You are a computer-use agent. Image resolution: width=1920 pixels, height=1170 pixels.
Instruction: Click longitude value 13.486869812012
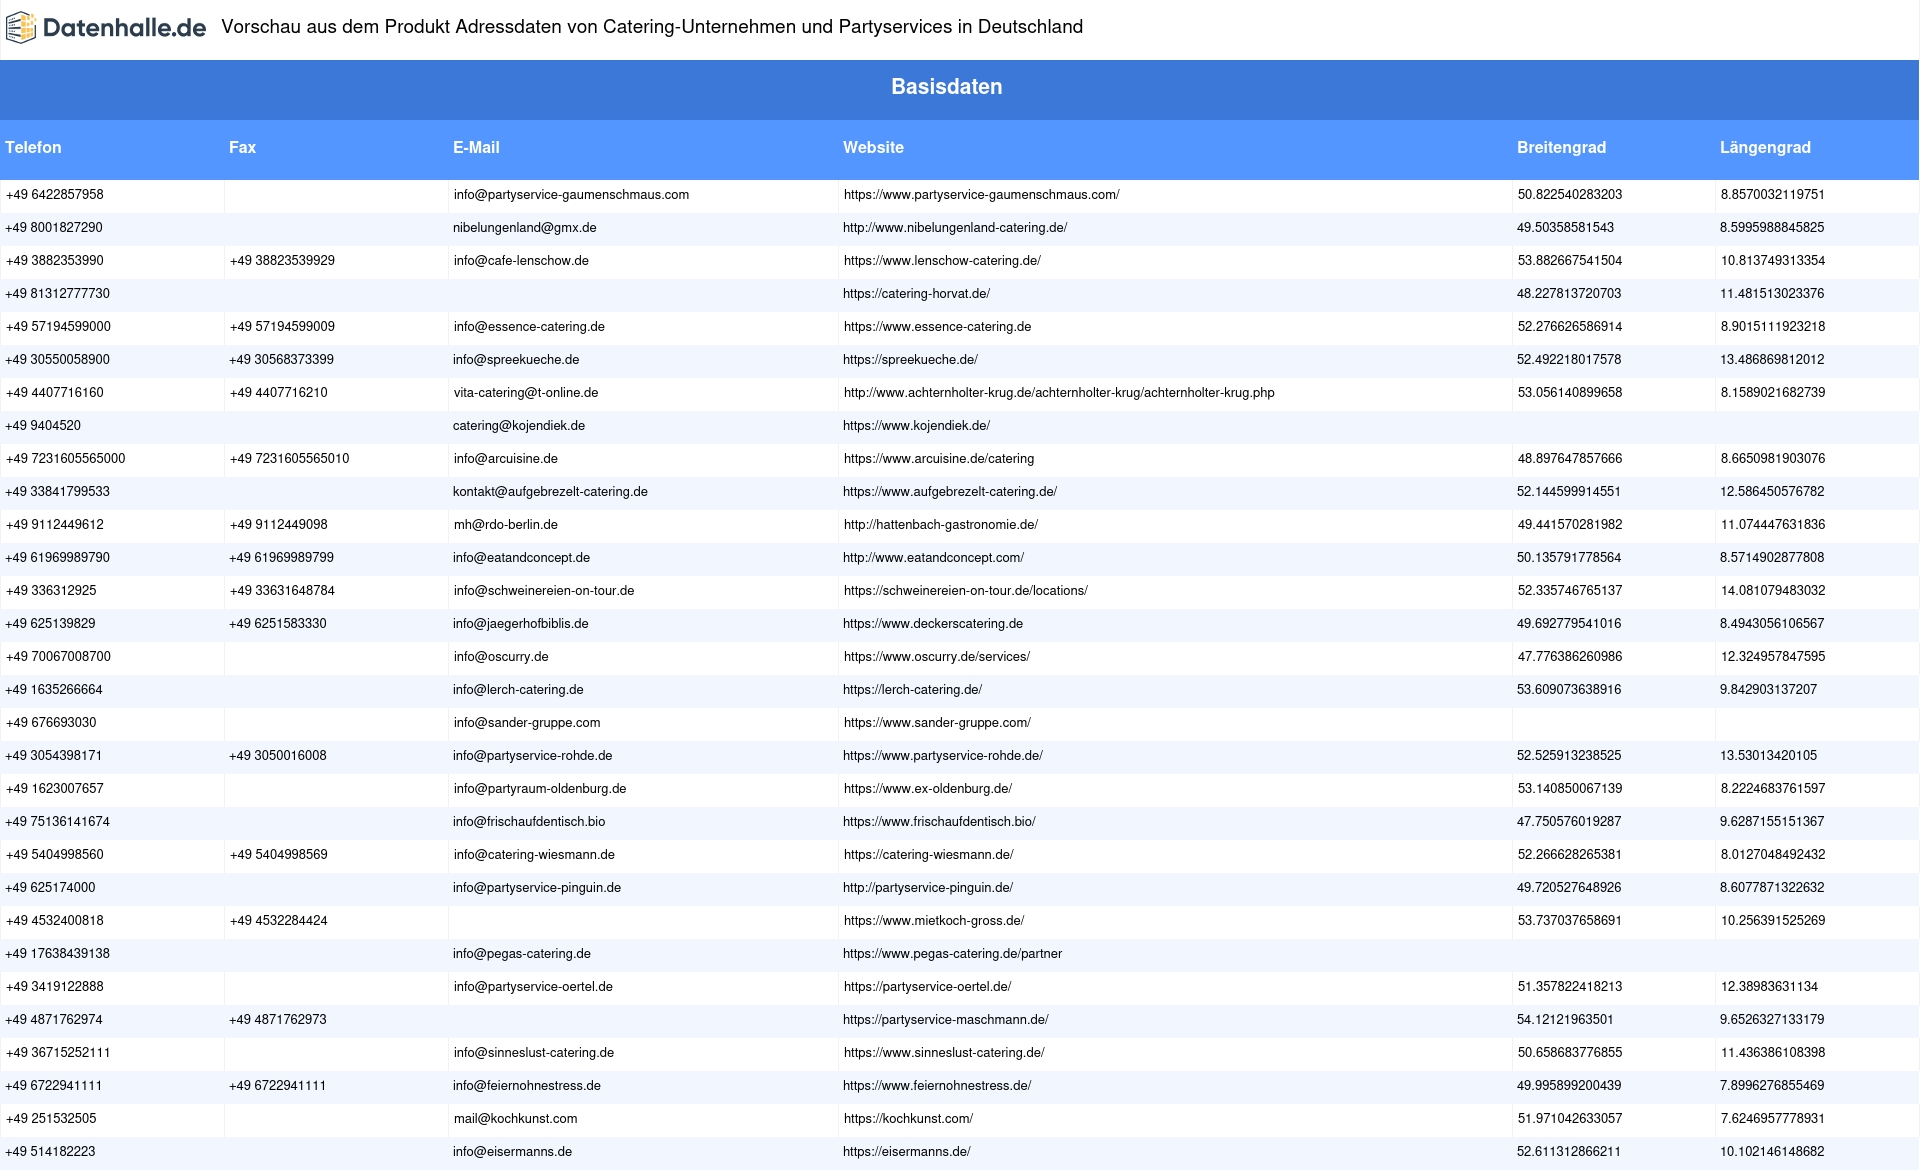pyautogui.click(x=1772, y=360)
